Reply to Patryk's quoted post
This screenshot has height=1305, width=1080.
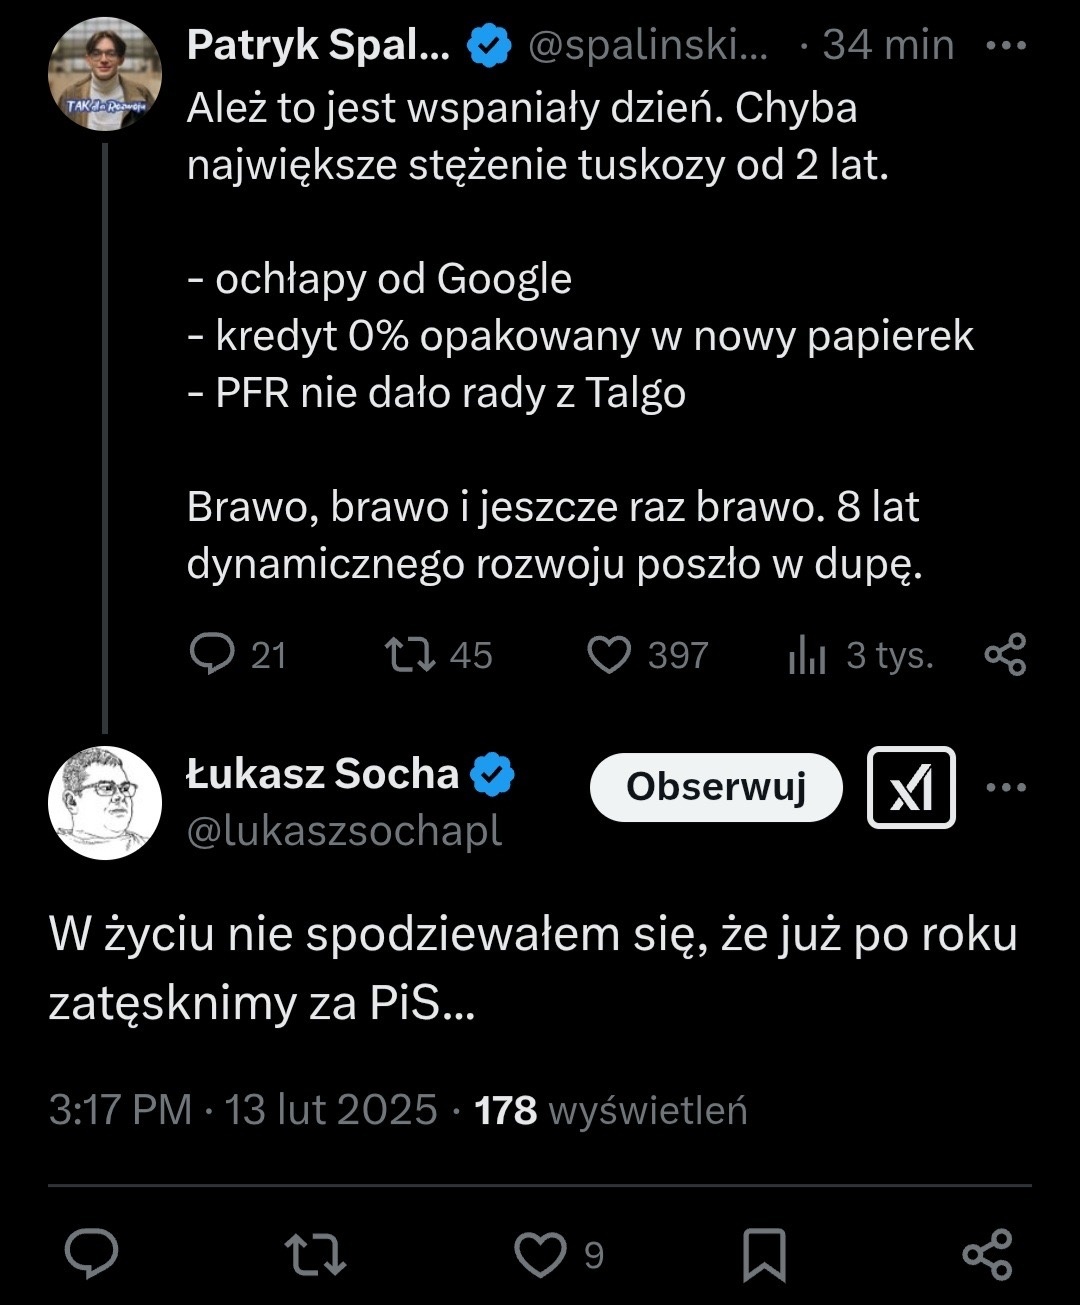tap(212, 655)
